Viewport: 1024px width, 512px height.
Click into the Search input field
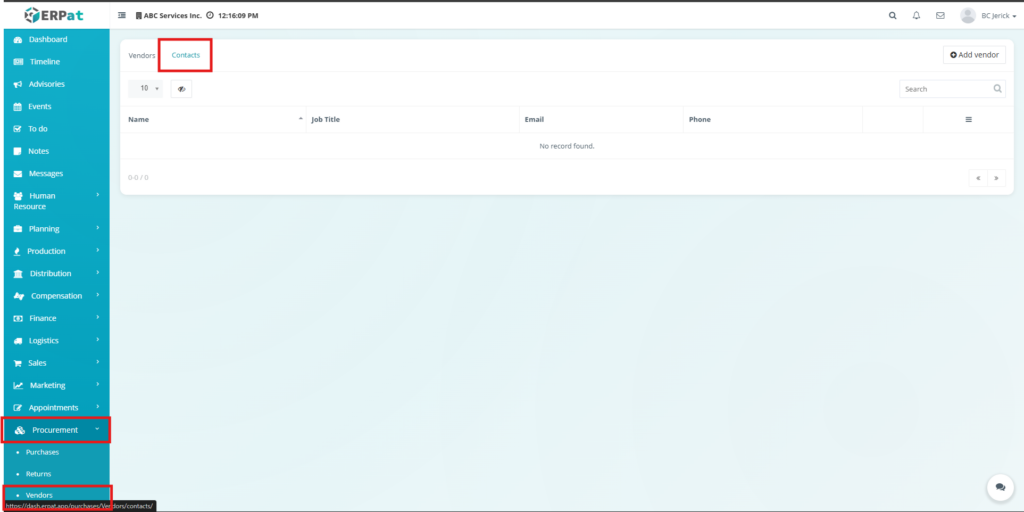click(x=945, y=89)
